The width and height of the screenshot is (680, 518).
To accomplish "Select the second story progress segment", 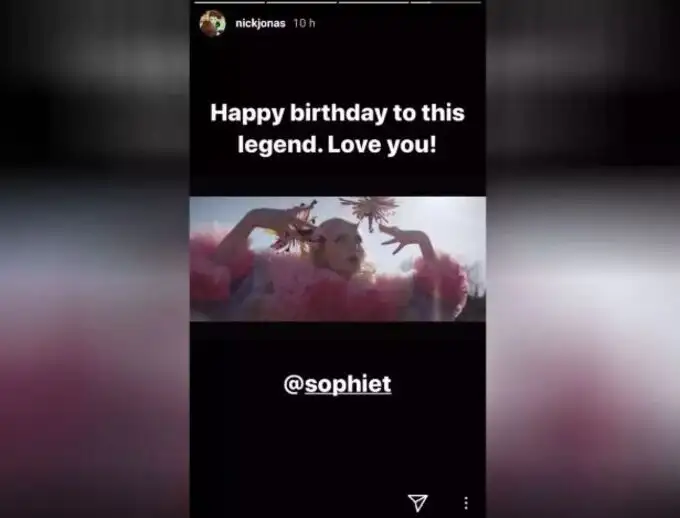I will point(302,2).
